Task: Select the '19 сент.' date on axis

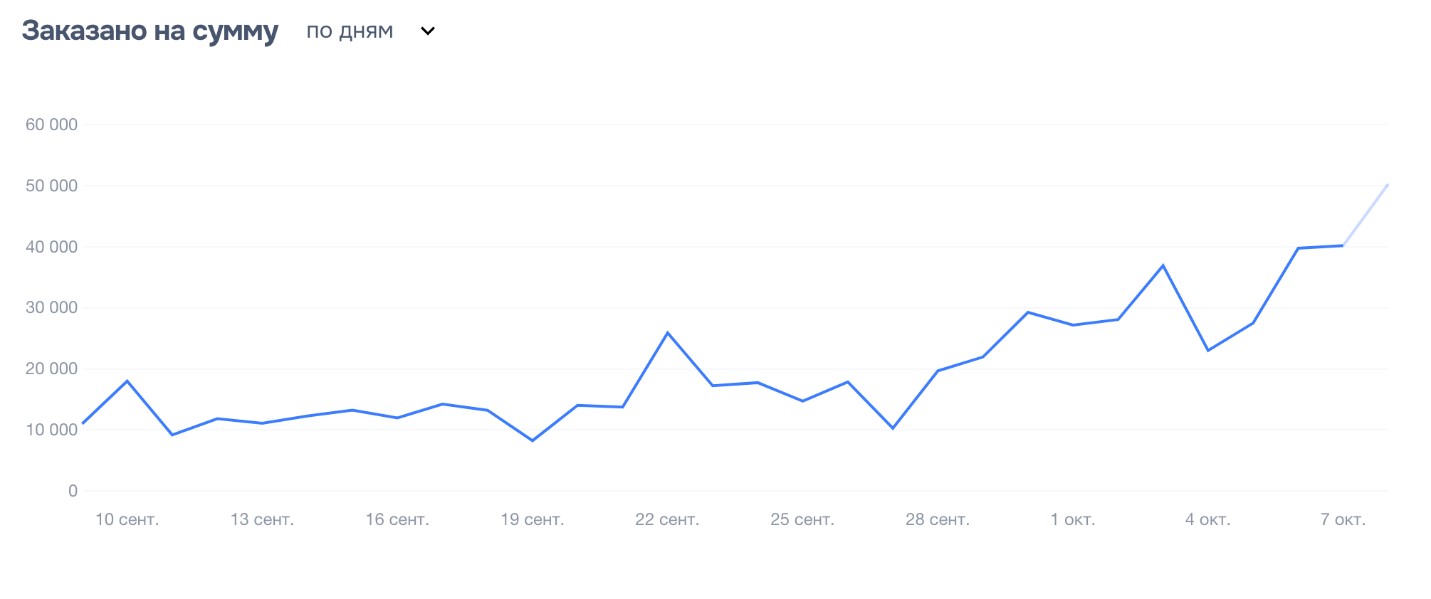Action: [532, 520]
